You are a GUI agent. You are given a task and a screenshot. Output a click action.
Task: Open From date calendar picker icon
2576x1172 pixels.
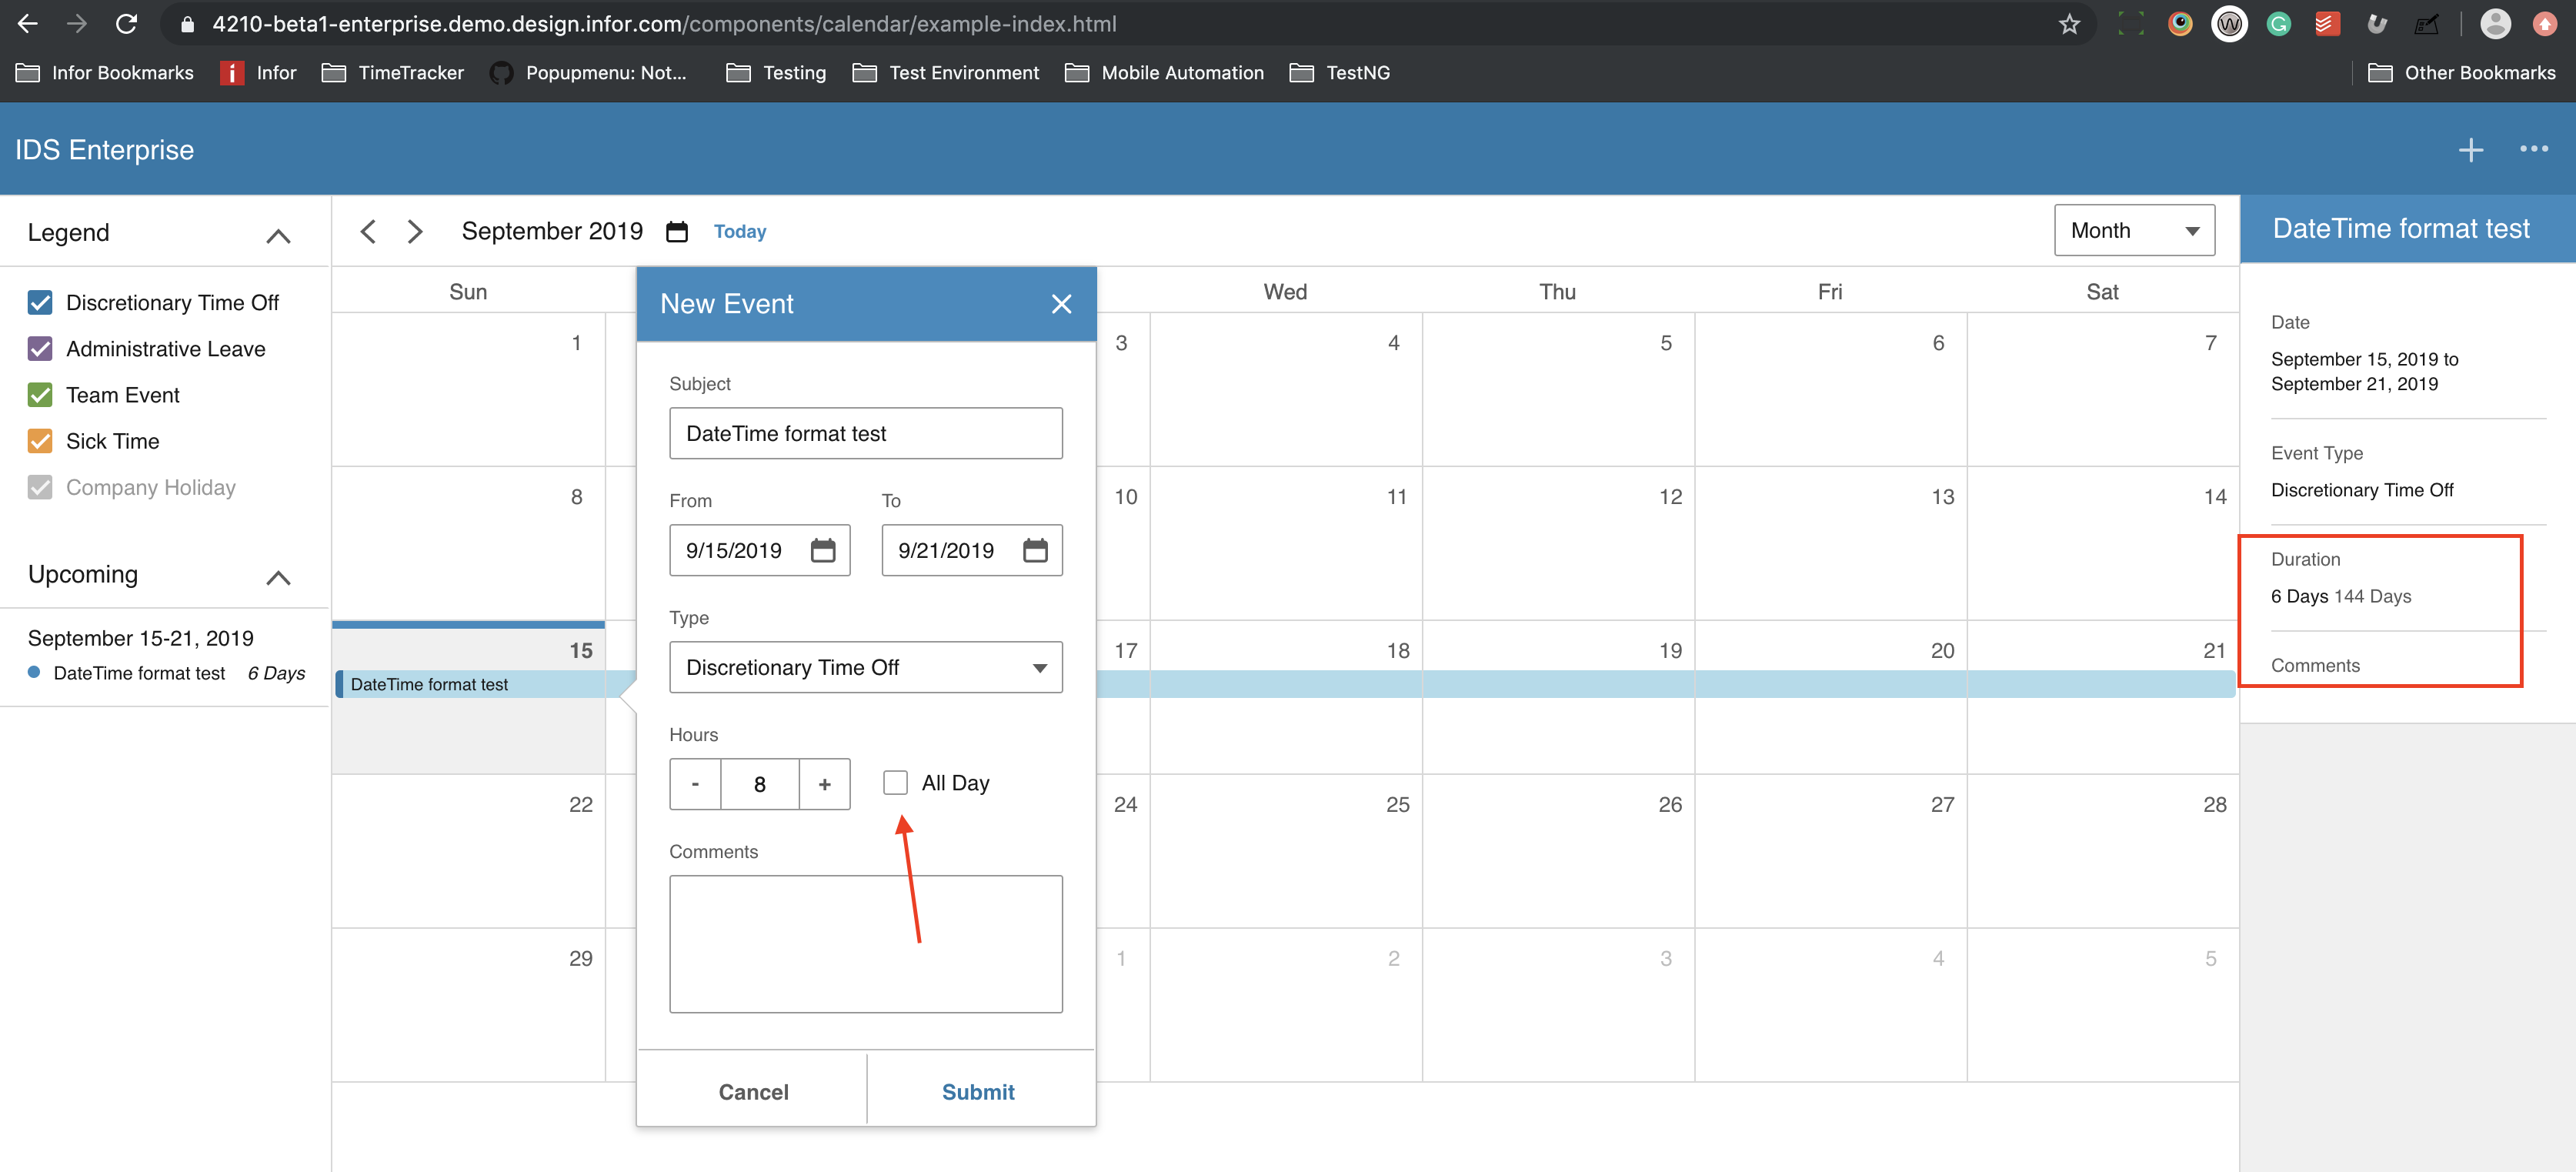pyautogui.click(x=822, y=550)
